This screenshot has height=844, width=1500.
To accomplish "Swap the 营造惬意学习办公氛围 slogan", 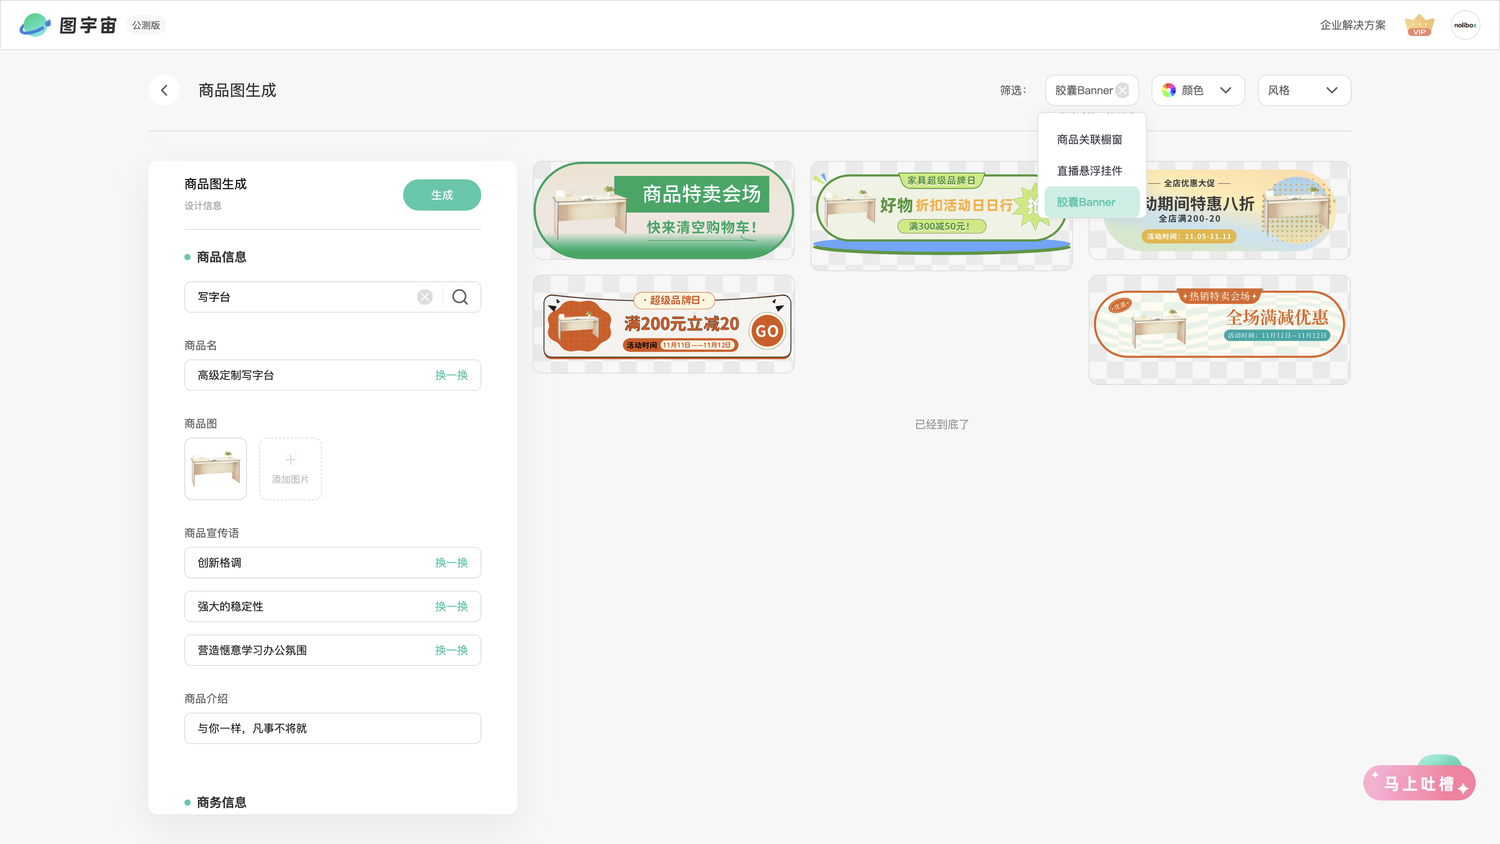I will coord(451,650).
